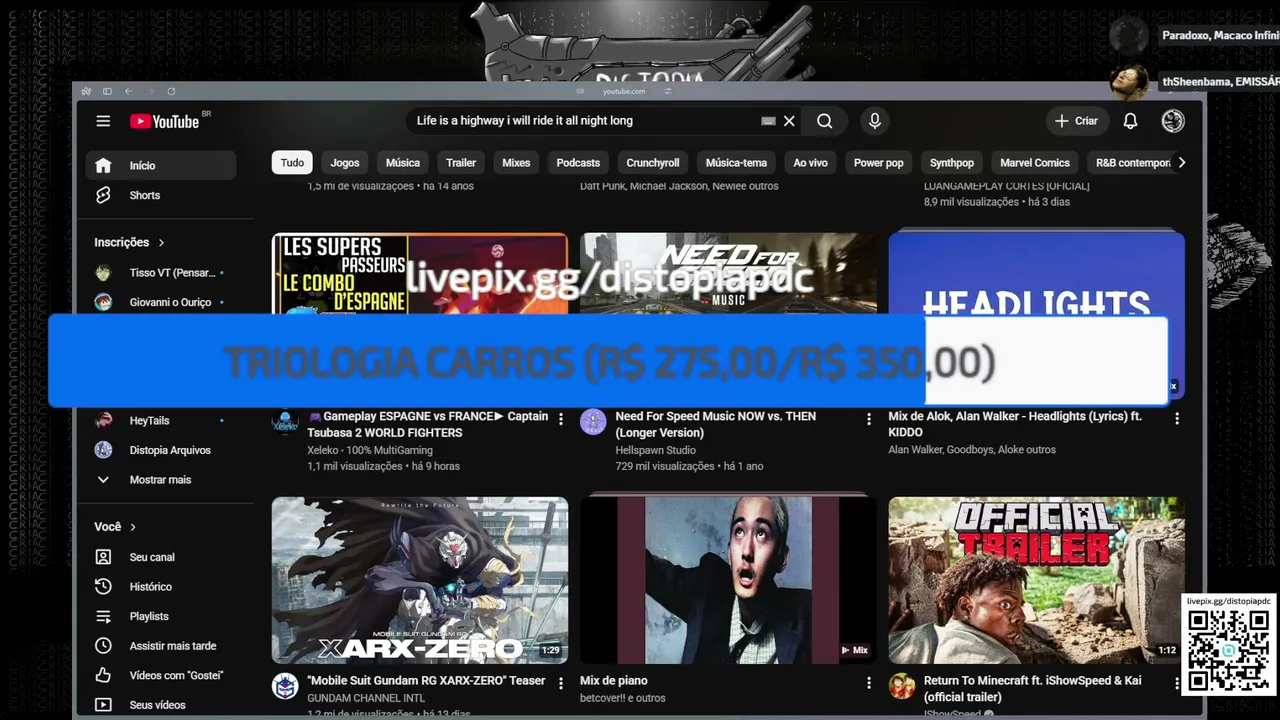Viewport: 1280px width, 720px height.
Task: Select the Tudo filter chip
Action: click(x=292, y=163)
